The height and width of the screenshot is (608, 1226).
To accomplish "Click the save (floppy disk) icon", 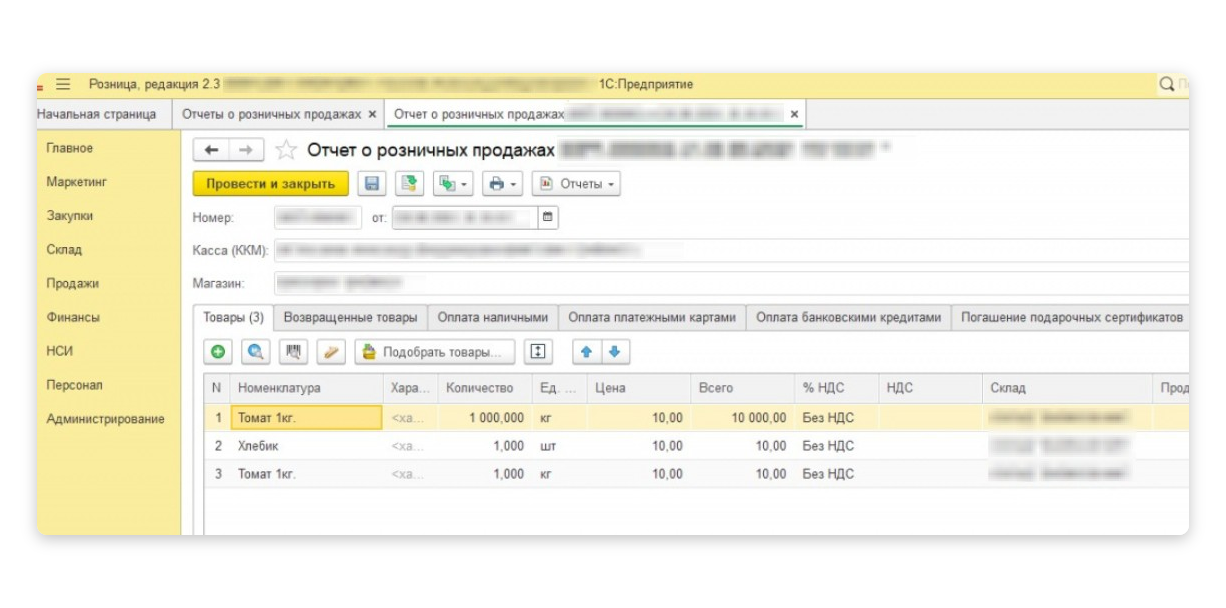I will pos(372,184).
